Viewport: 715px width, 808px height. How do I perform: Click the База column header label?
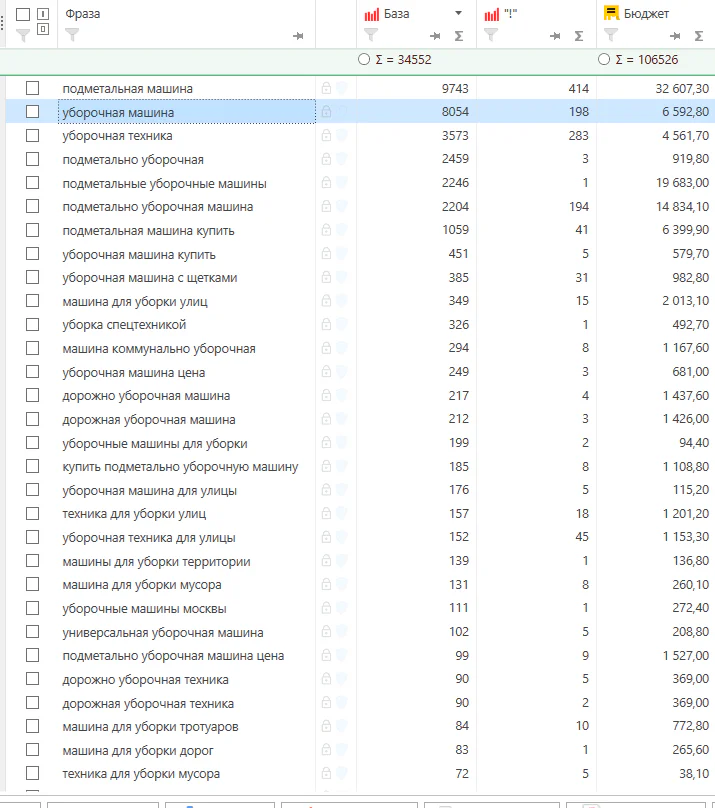pos(397,14)
